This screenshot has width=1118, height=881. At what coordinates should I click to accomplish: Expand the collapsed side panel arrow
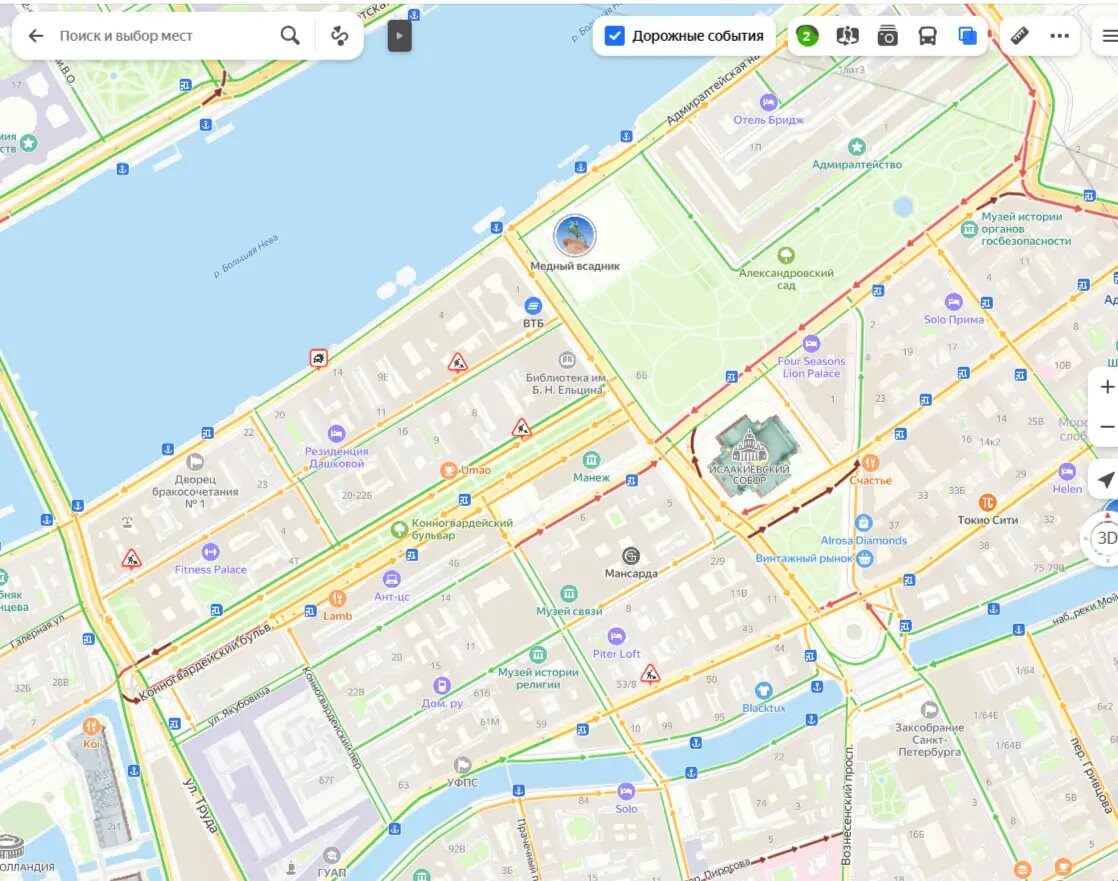coord(399,36)
